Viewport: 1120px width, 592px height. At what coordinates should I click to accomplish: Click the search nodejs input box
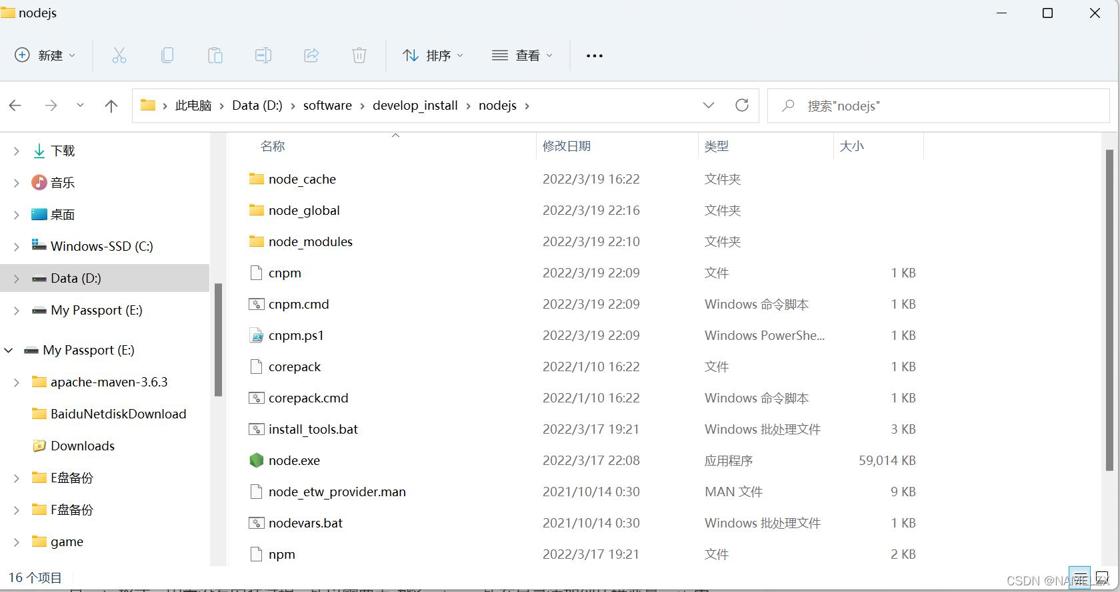tap(938, 106)
